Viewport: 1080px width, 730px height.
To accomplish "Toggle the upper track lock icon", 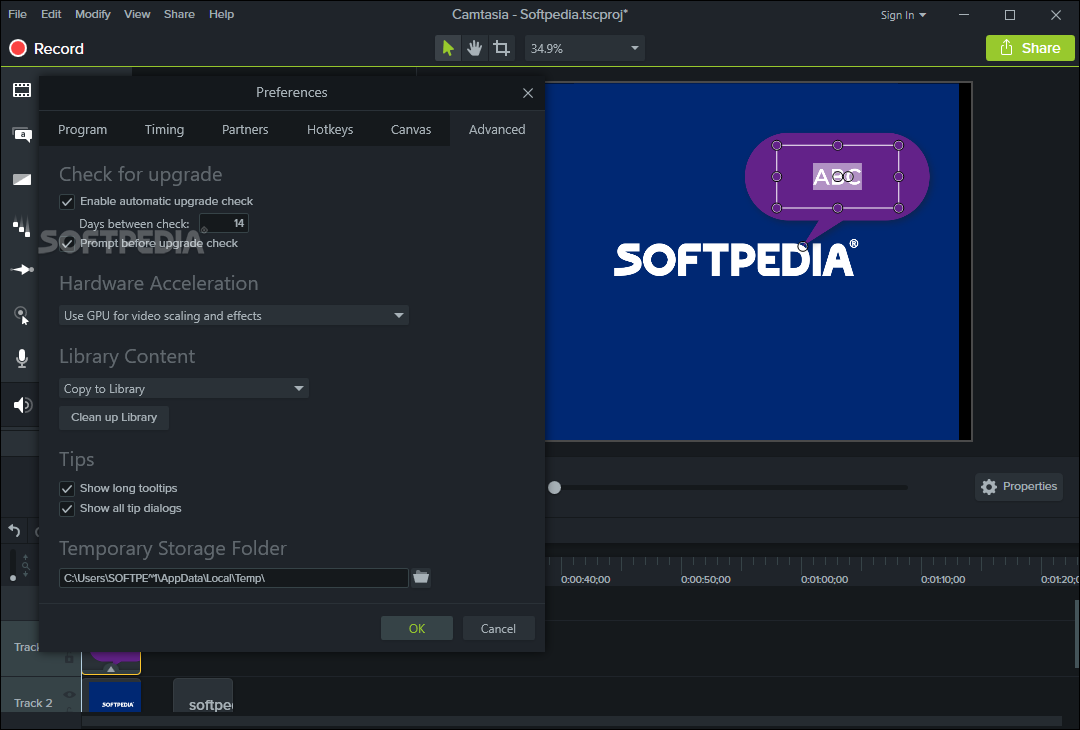I will [x=69, y=658].
